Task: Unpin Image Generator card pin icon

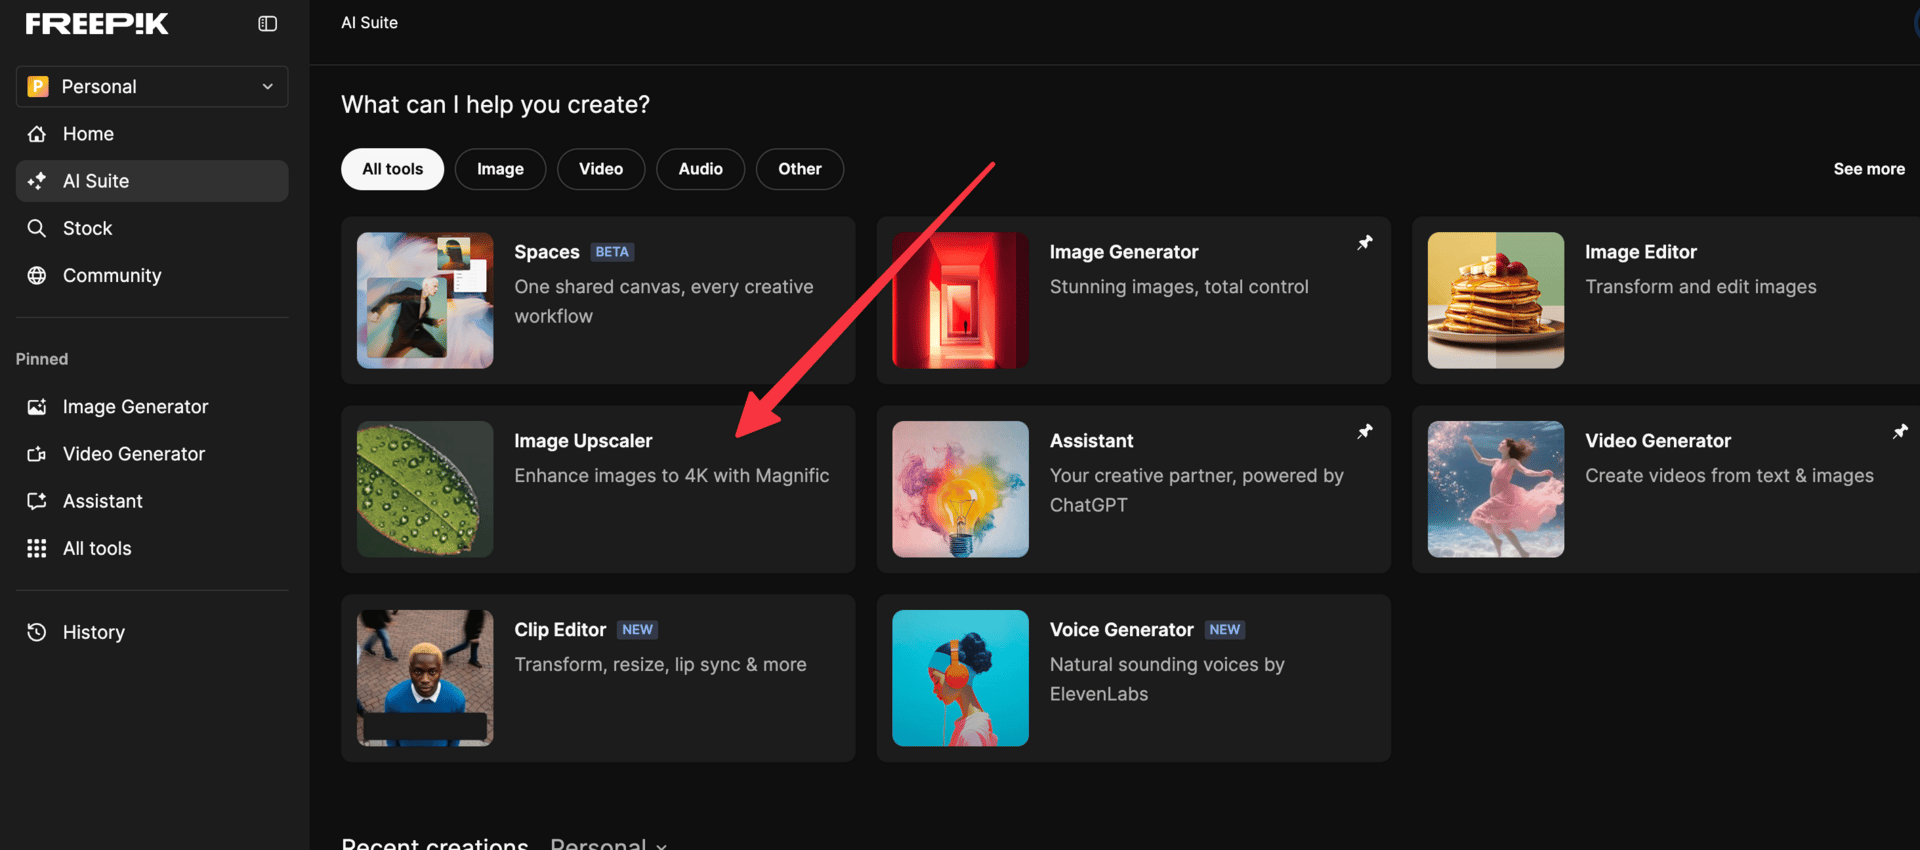Action: click(1365, 243)
